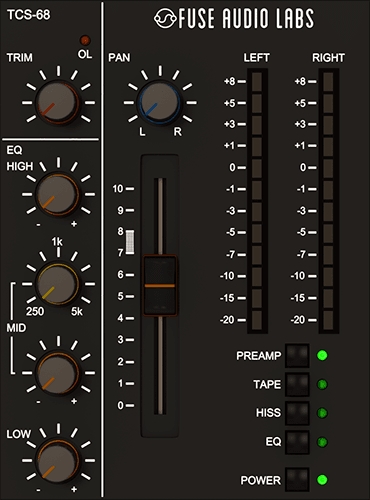
Task: Toggle the TAPE button
Action: 297,384
